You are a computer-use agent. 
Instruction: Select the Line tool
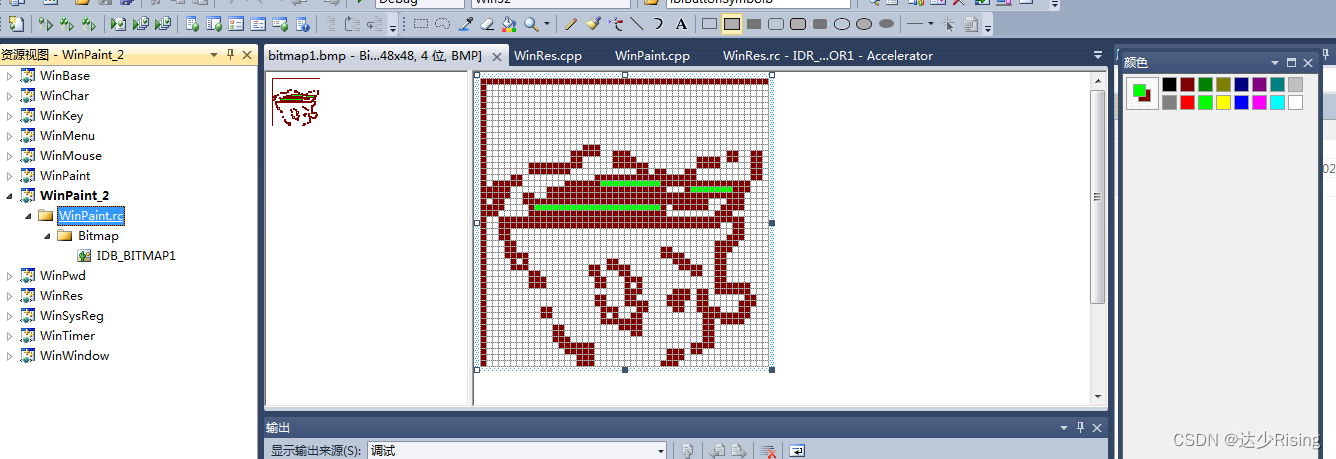pyautogui.click(x=637, y=23)
